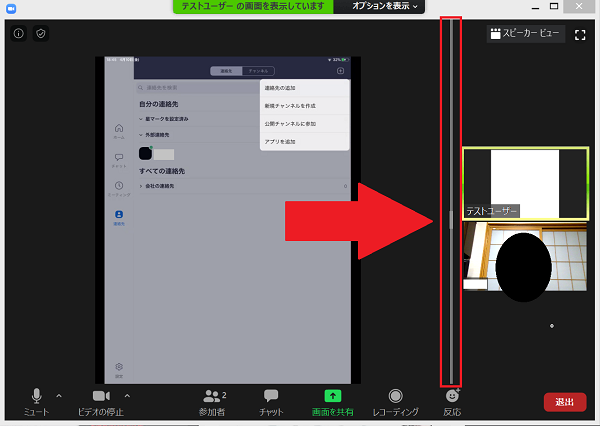Click the red 退出 leave button
This screenshot has width=600, height=426.
565,402
